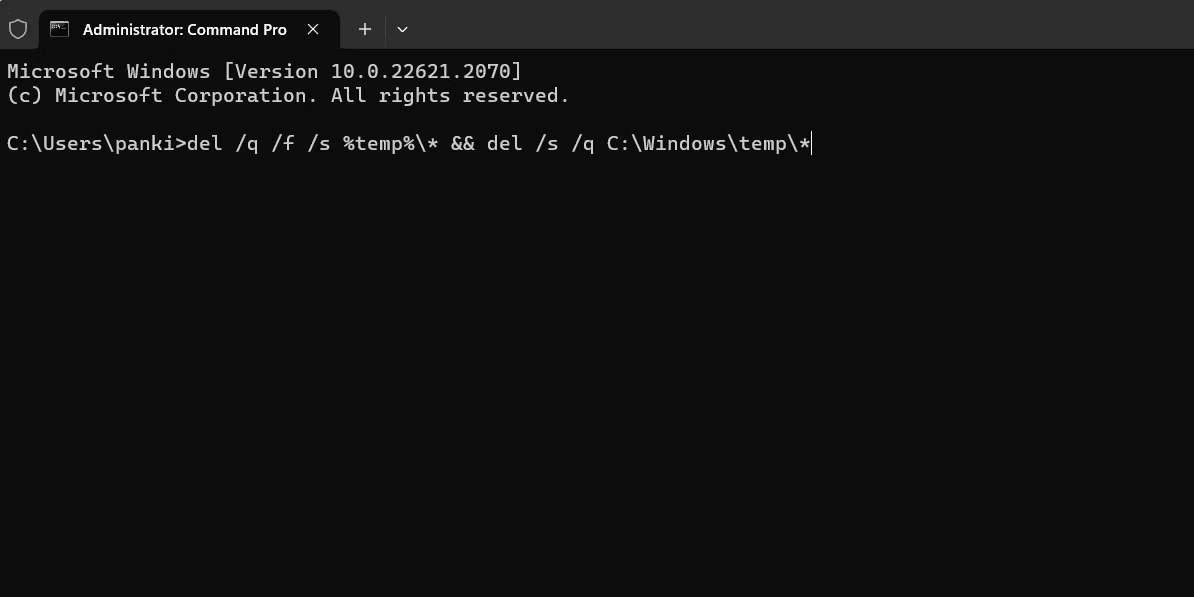Click the administrator shield icon in the title bar

(x=18, y=29)
